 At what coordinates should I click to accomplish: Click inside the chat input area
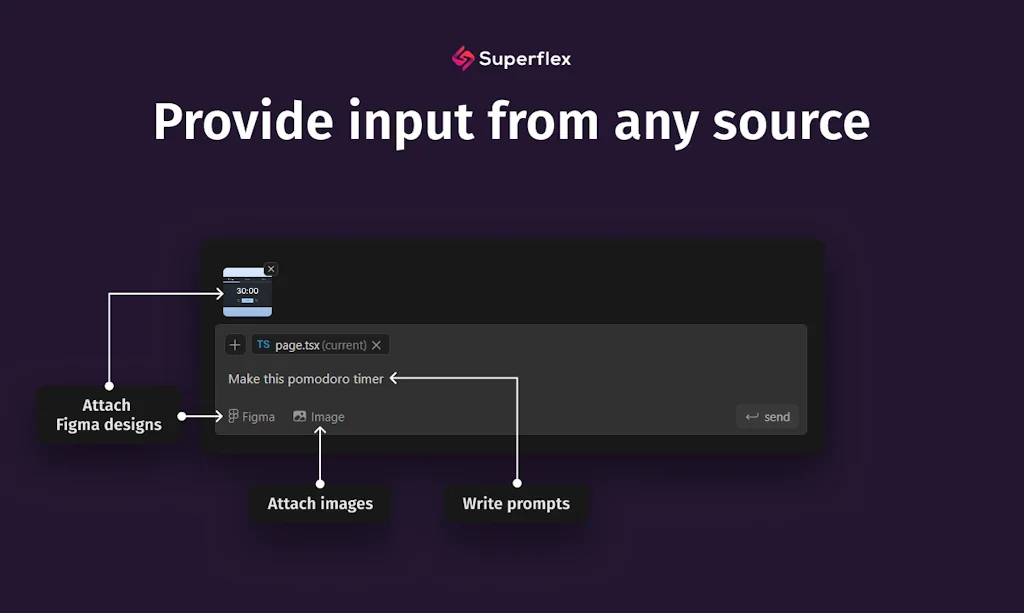500,380
